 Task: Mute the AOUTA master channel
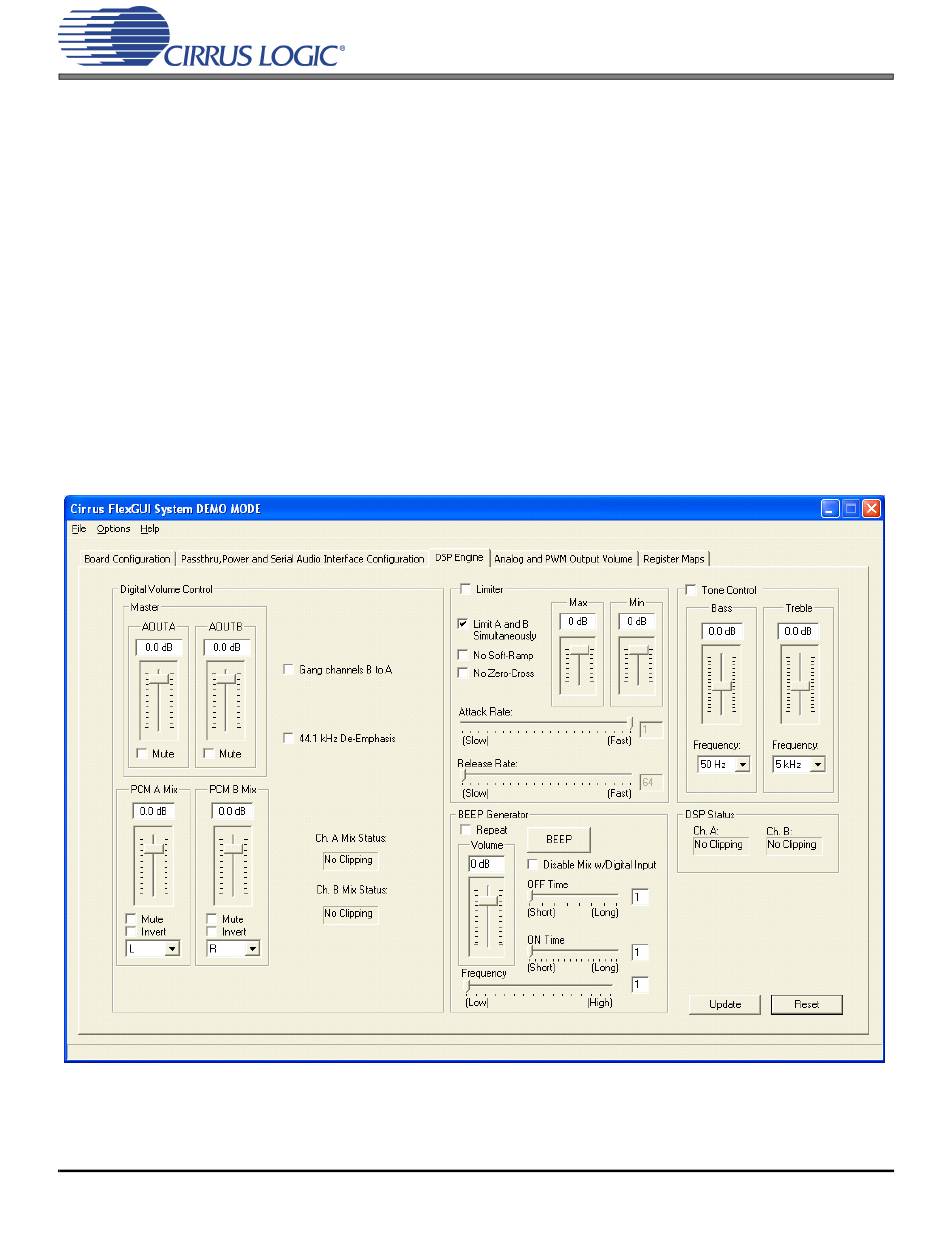(x=142, y=753)
